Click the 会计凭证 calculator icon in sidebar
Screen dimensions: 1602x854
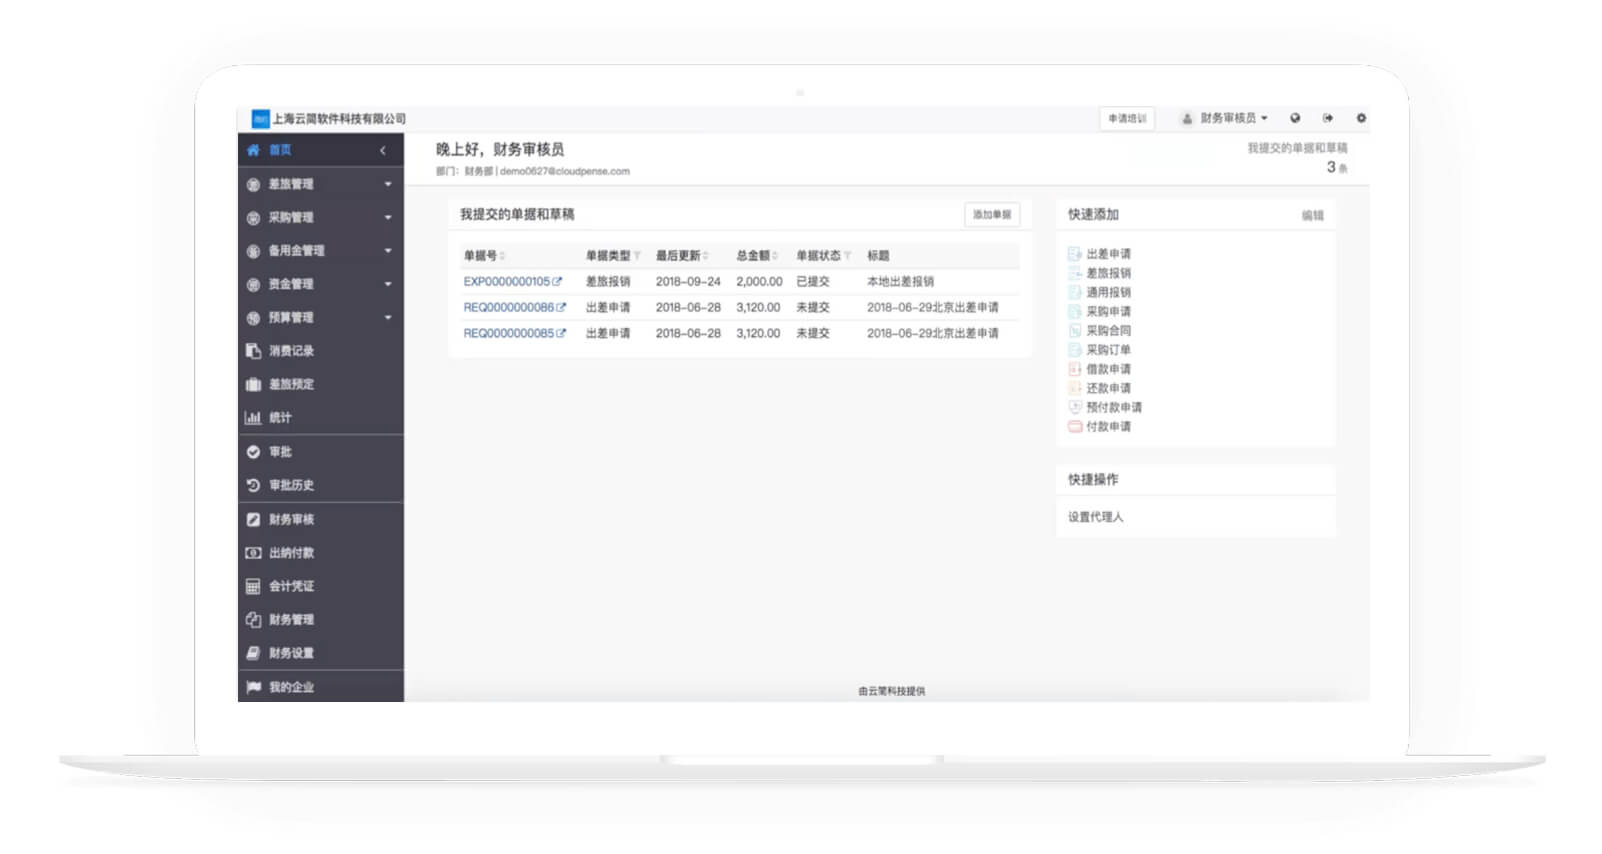pos(253,586)
